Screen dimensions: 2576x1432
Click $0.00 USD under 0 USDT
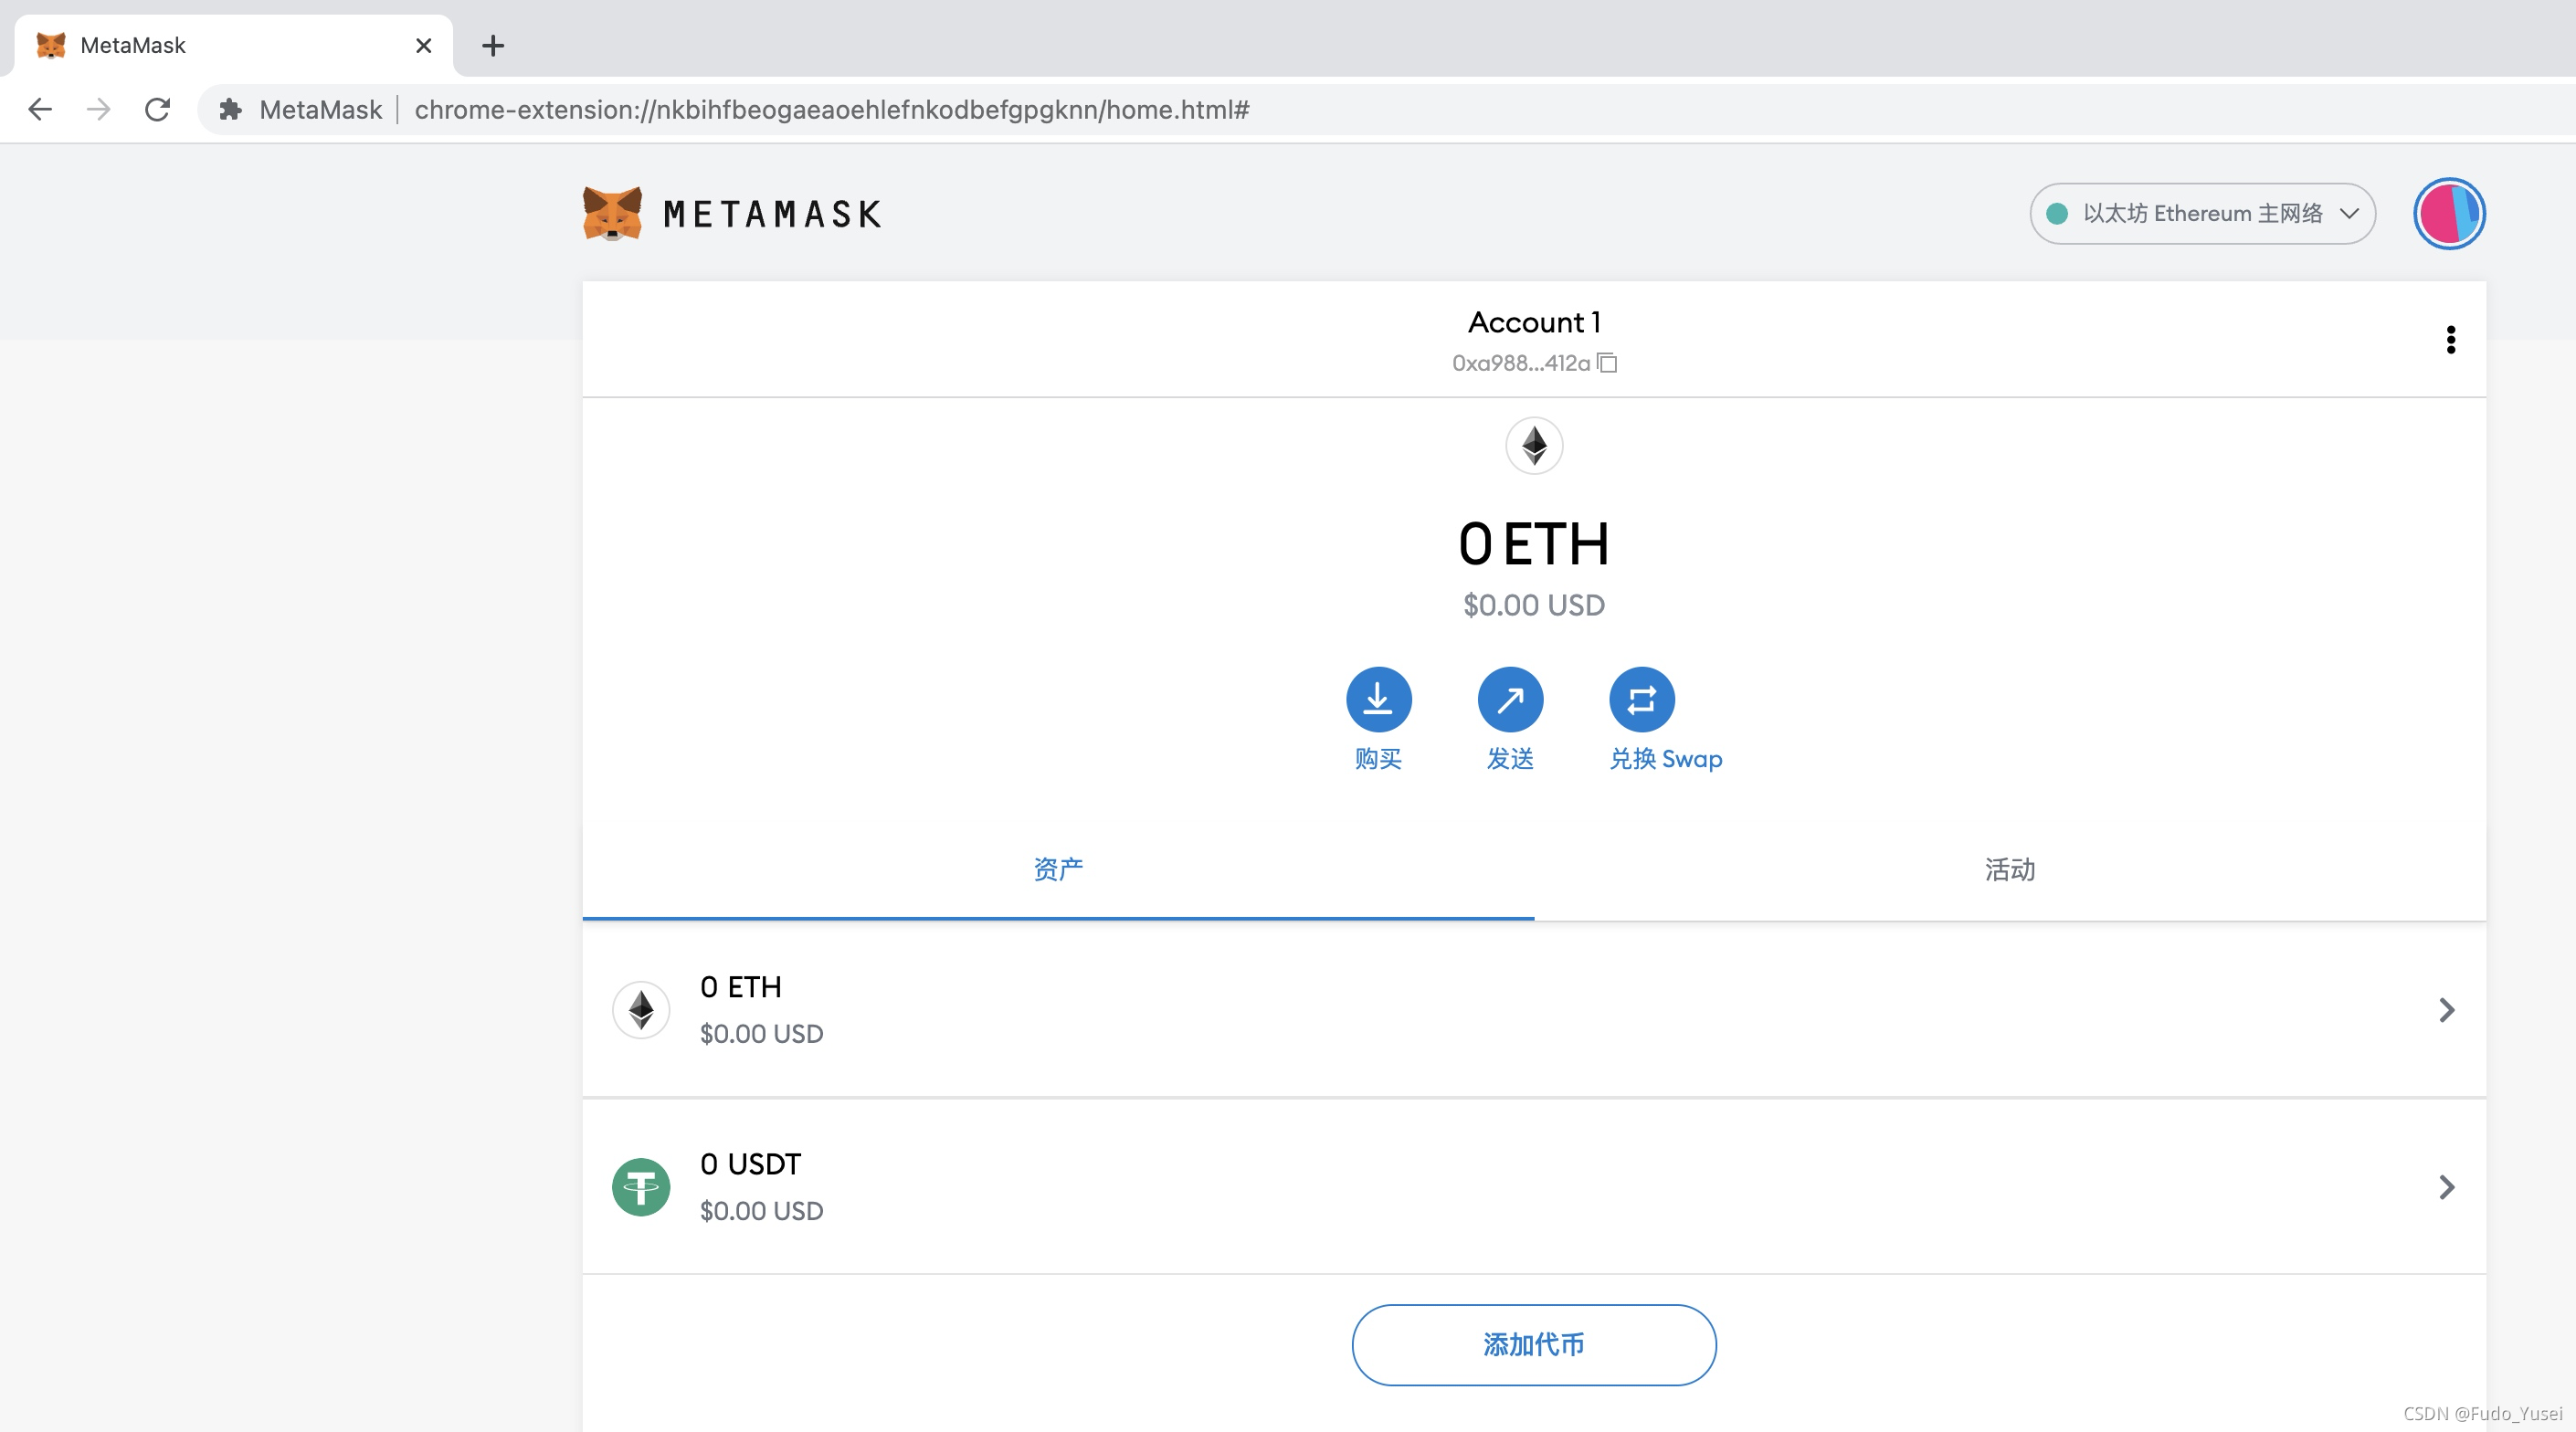(761, 1211)
